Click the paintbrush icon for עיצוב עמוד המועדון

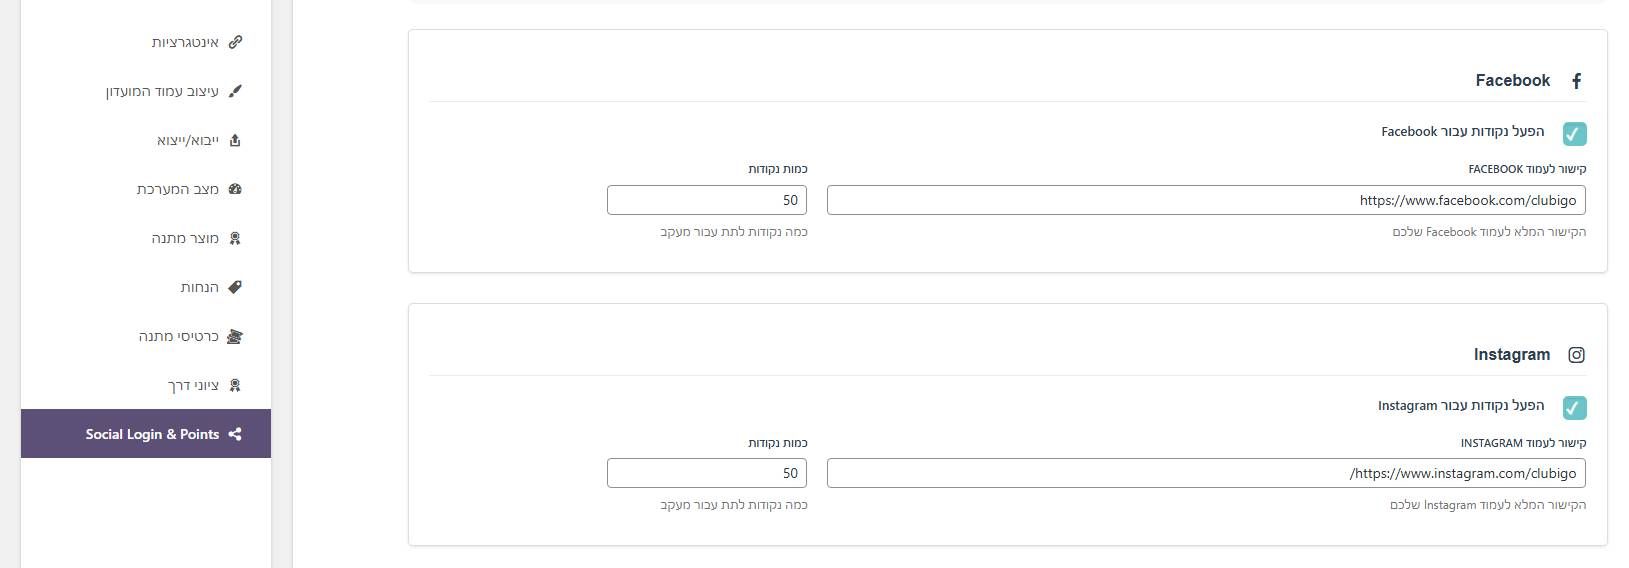coord(235,91)
